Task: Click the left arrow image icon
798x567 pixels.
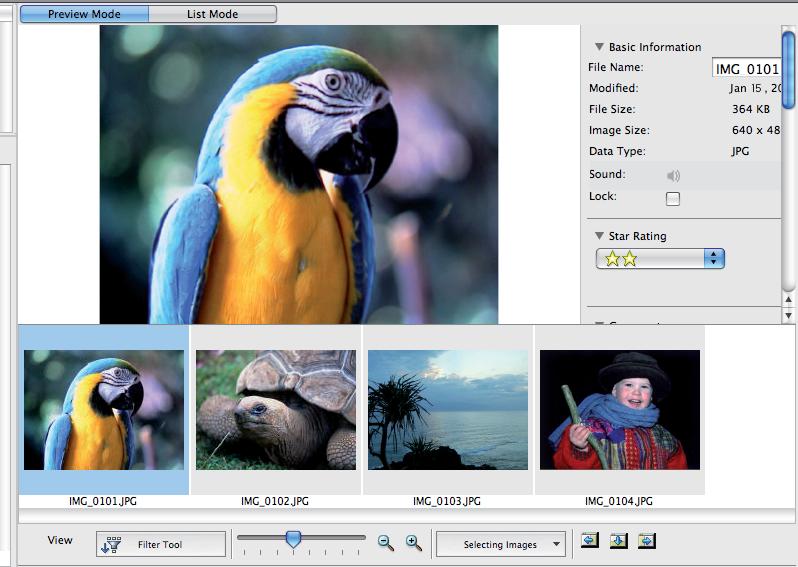Action: [590, 540]
